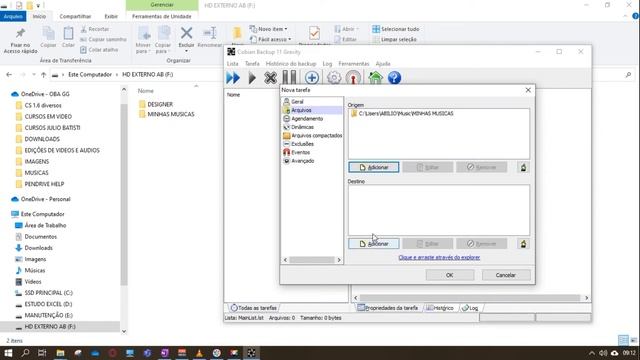Open Compartilhar tab in File Explorer
The width and height of the screenshot is (640, 360).
pos(75,16)
